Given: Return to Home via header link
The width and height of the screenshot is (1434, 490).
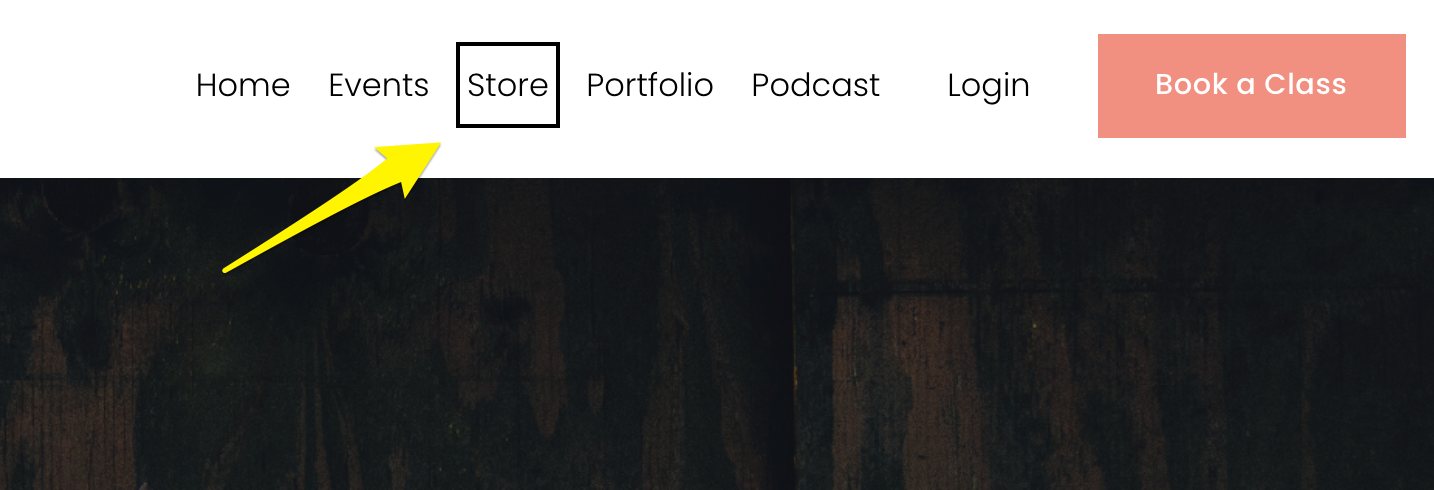Looking at the screenshot, I should click(243, 85).
